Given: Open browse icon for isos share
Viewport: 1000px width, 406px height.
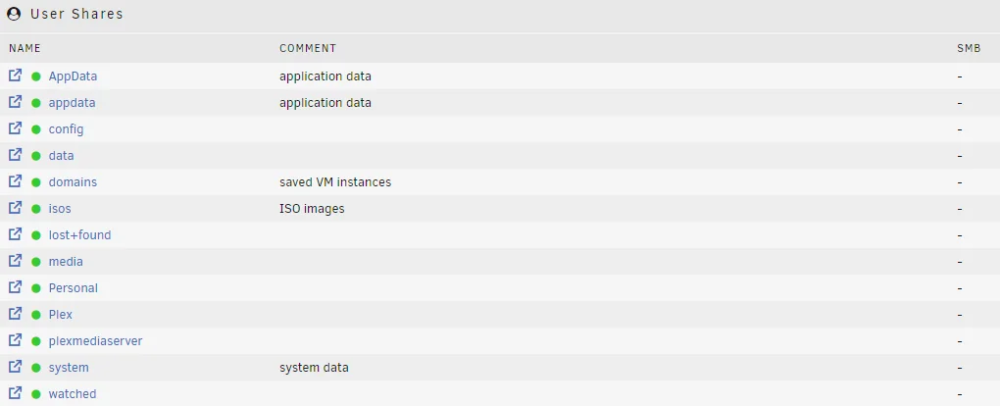Looking at the screenshot, I should 15,208.
